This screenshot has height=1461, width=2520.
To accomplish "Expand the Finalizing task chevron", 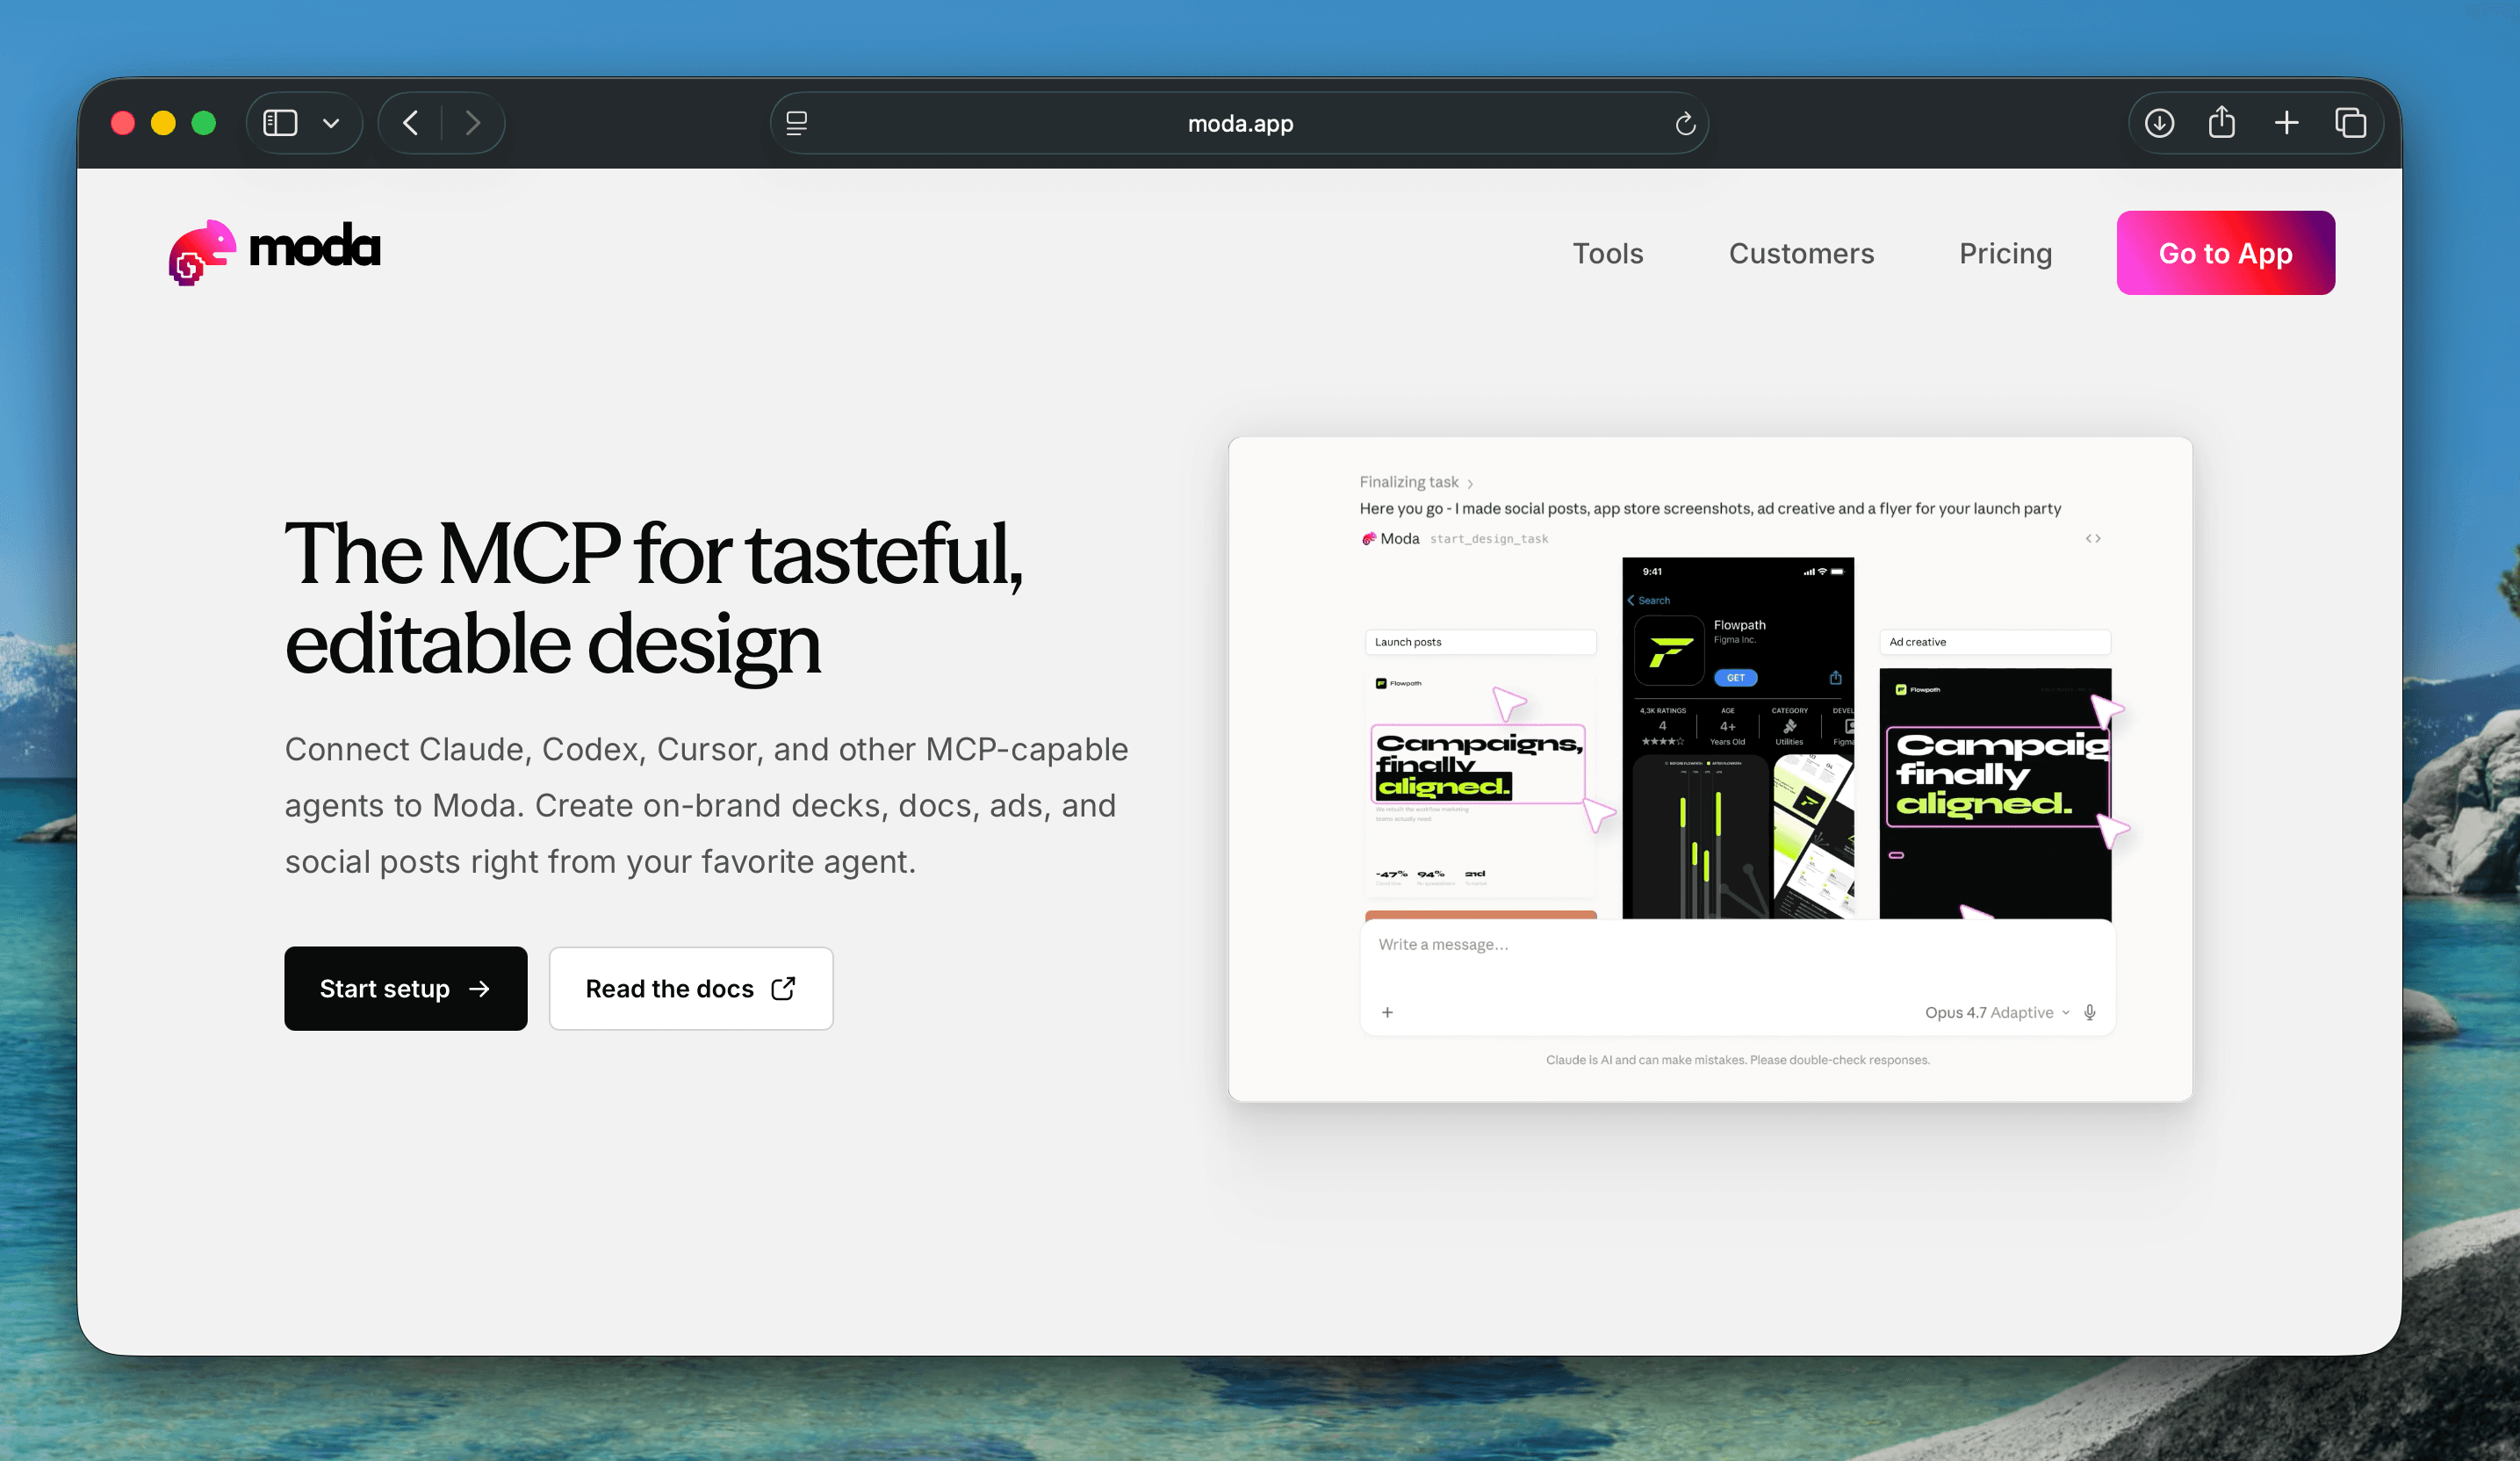I will [x=1469, y=484].
